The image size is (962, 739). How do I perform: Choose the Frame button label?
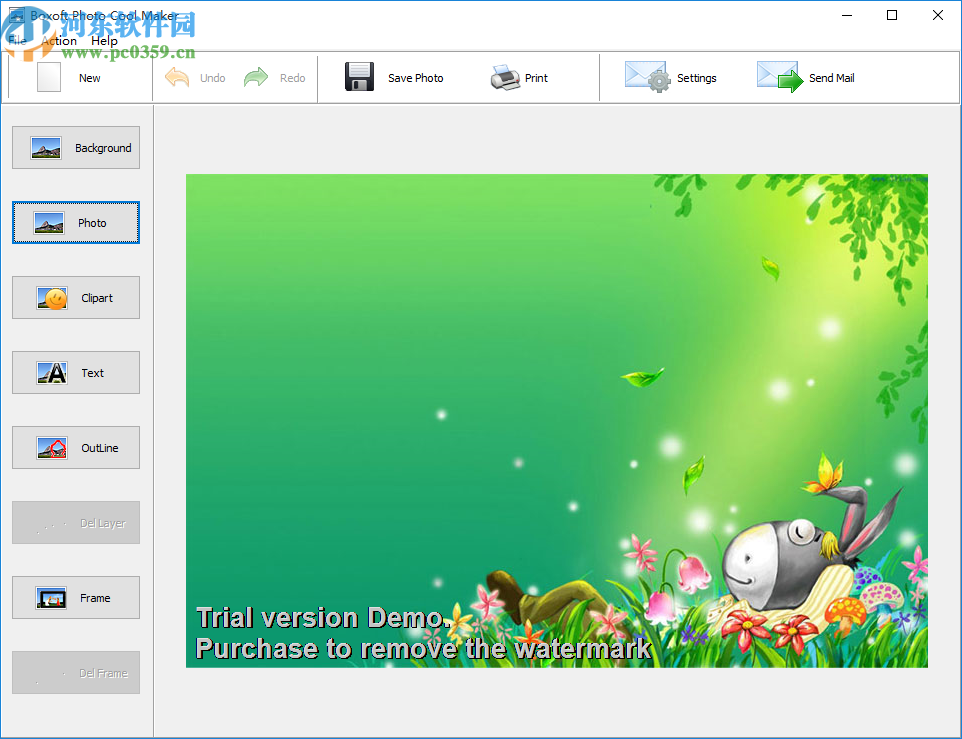(95, 598)
